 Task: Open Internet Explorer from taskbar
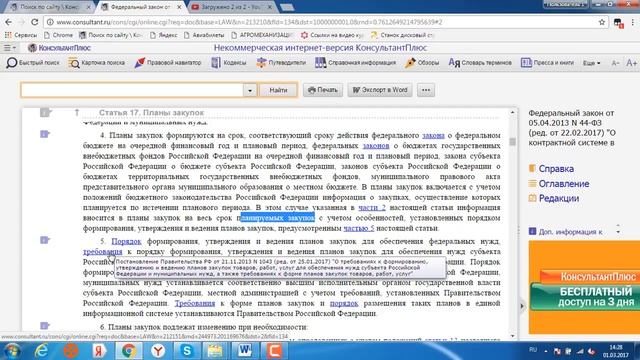[x=41, y=351]
